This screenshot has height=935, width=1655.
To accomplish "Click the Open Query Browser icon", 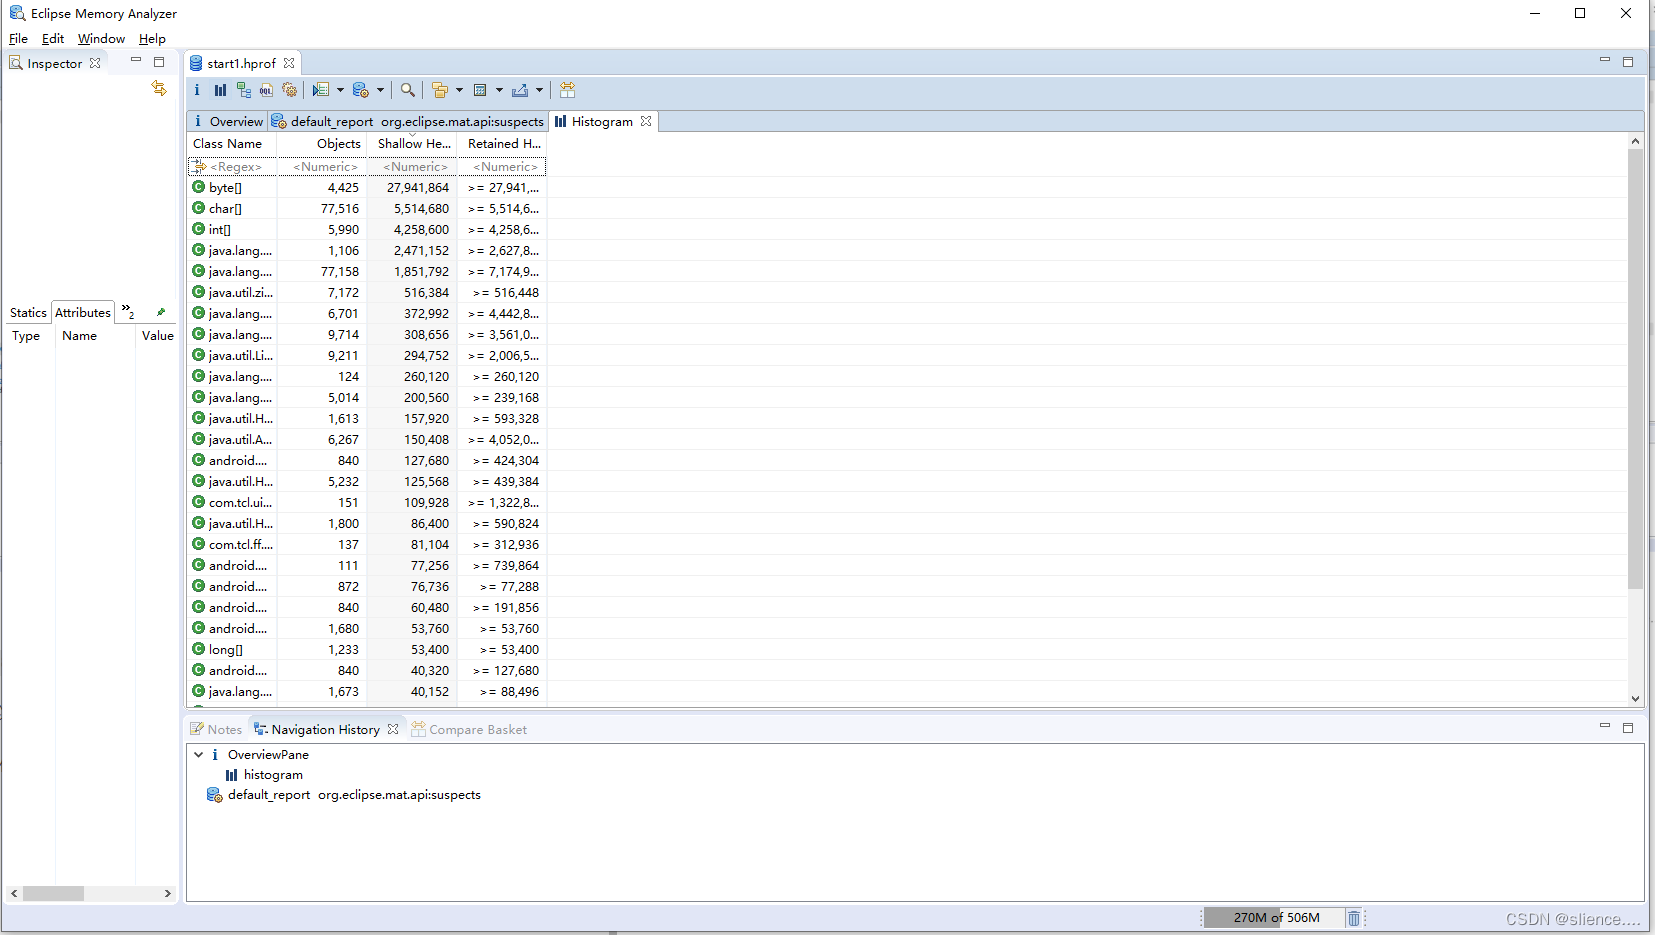I will [x=361, y=90].
